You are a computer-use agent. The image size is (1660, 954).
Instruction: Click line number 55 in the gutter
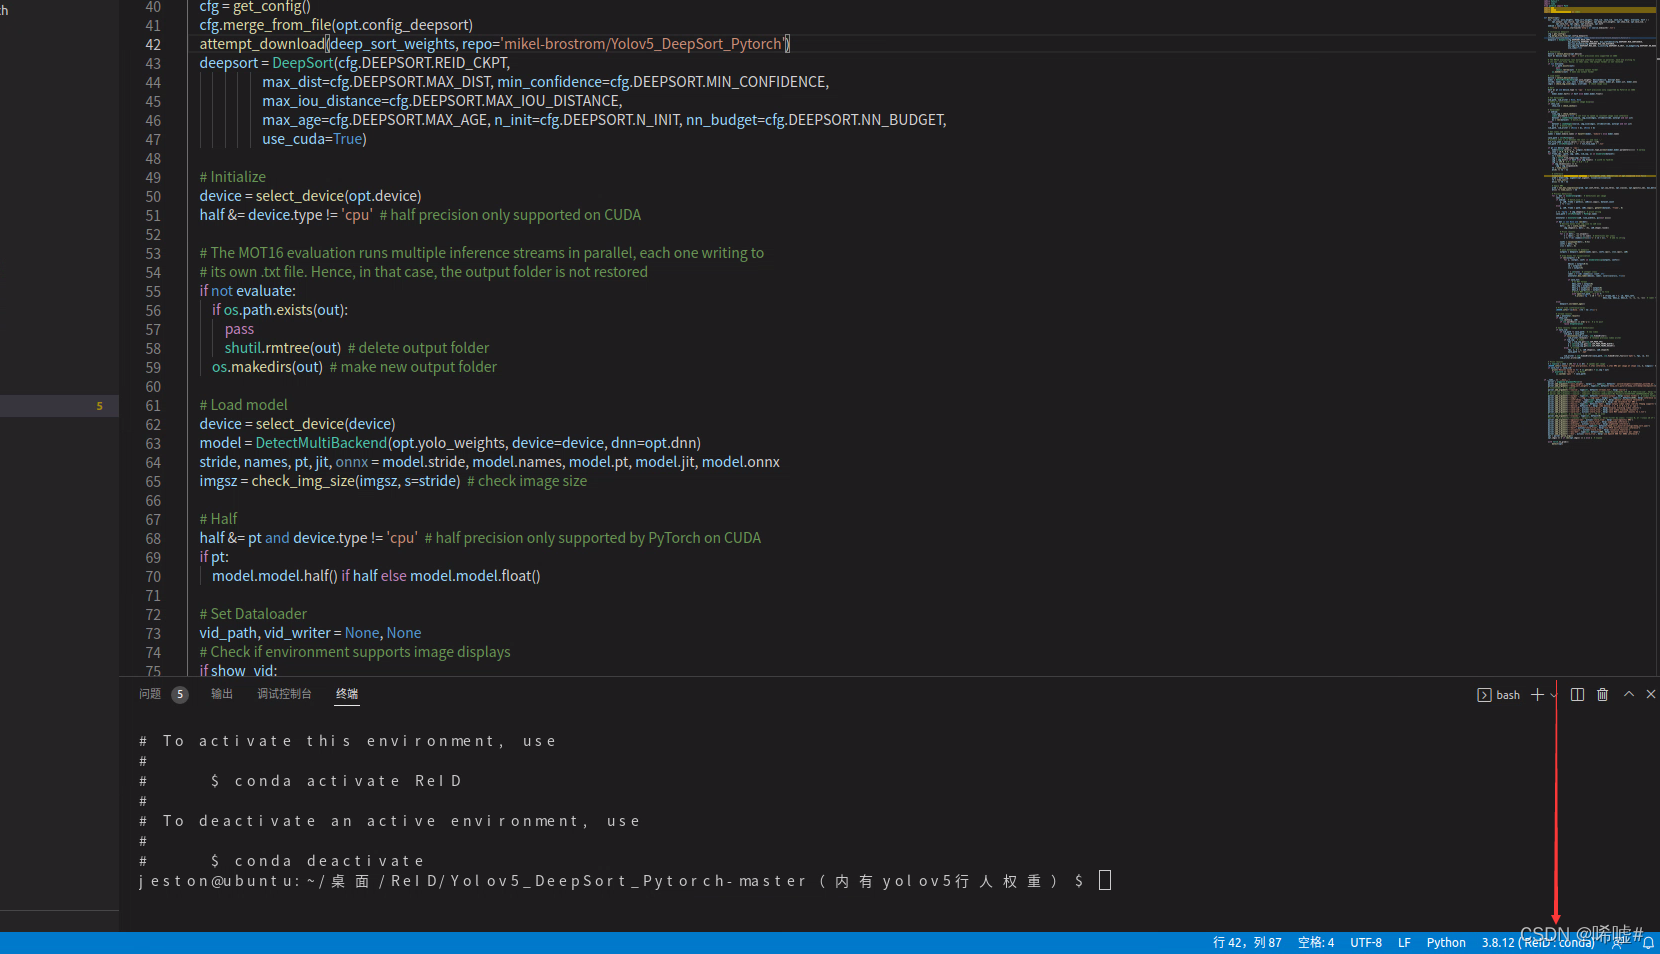point(153,291)
